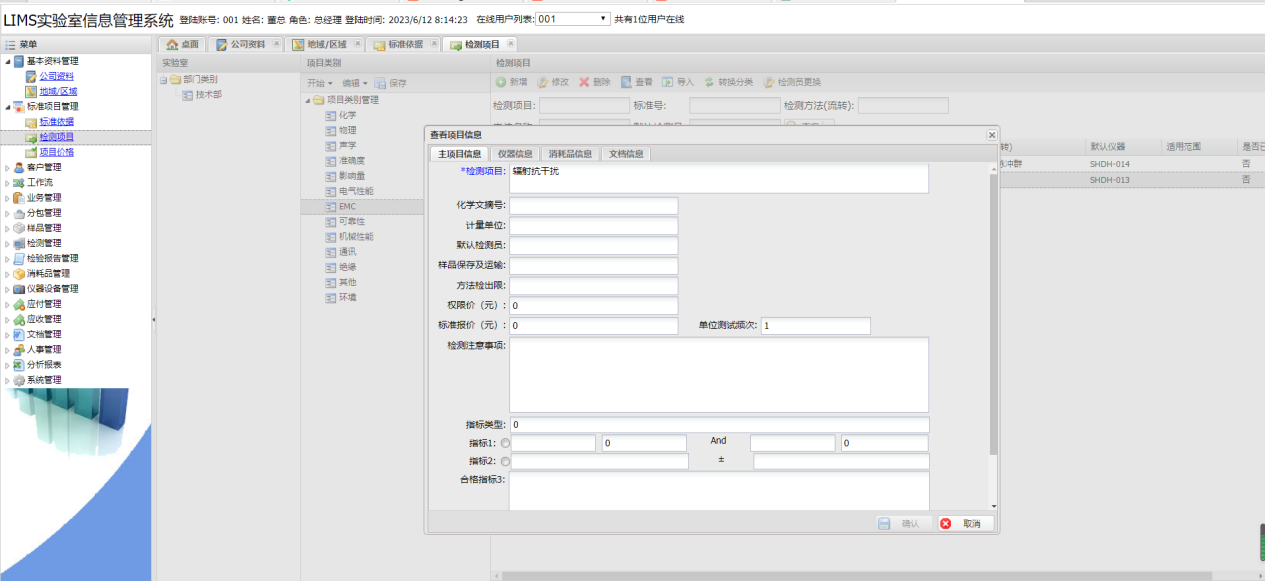Click the 检验报告管理 module icon
This screenshot has height=581, width=1265.
pos(19,258)
